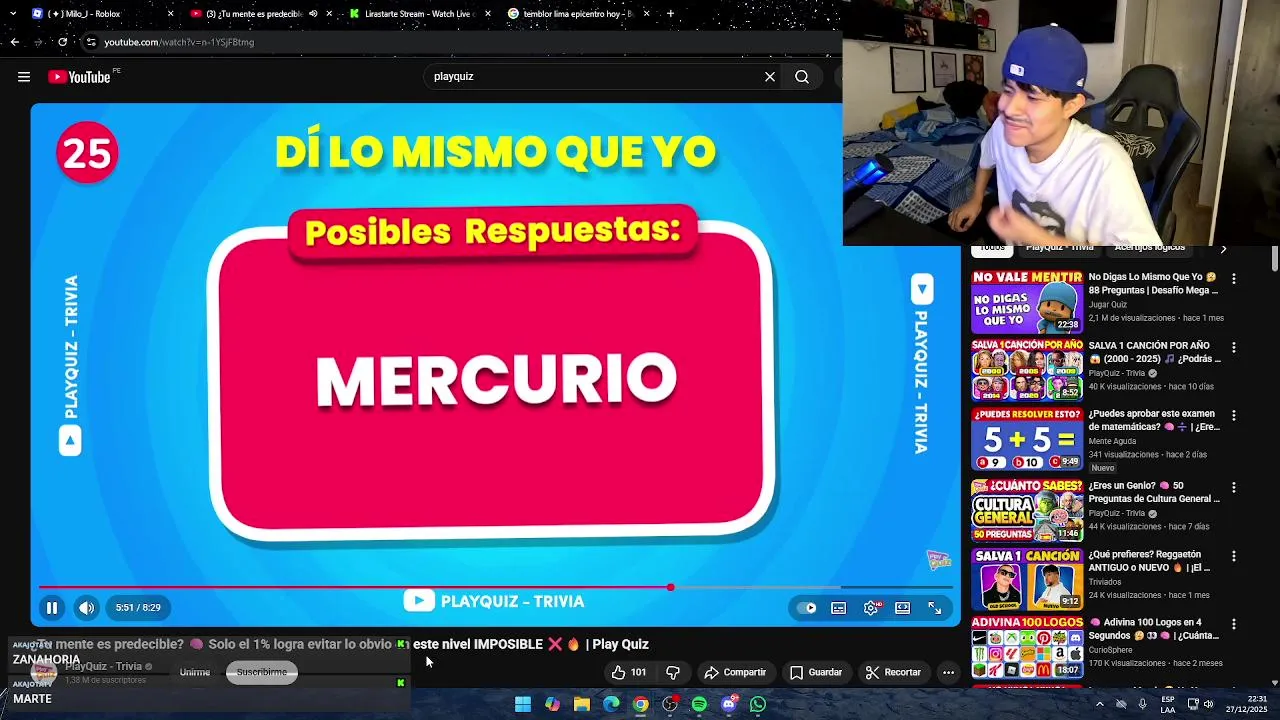This screenshot has width=1280, height=720.
Task: Go back in browser history
Action: tap(14, 42)
